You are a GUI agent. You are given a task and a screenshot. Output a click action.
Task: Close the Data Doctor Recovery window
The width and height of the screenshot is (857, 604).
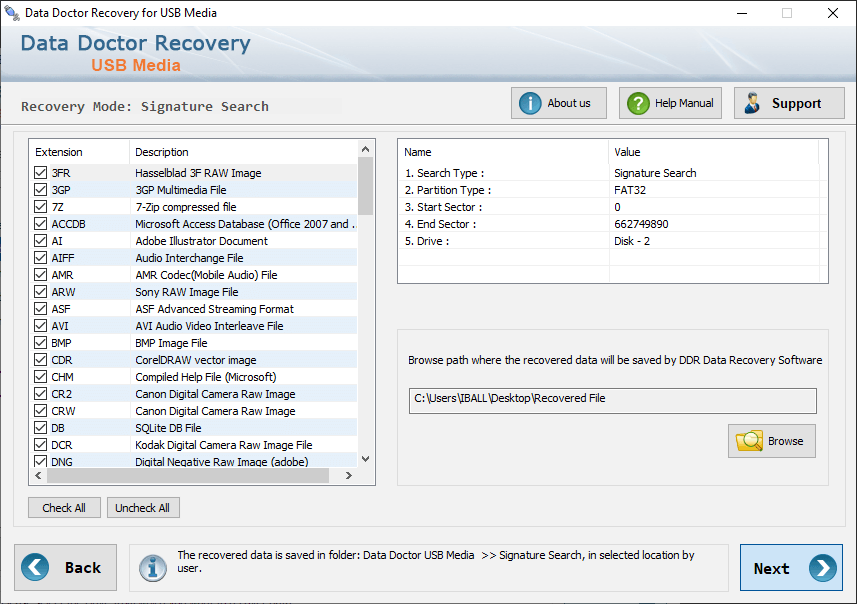coord(832,13)
